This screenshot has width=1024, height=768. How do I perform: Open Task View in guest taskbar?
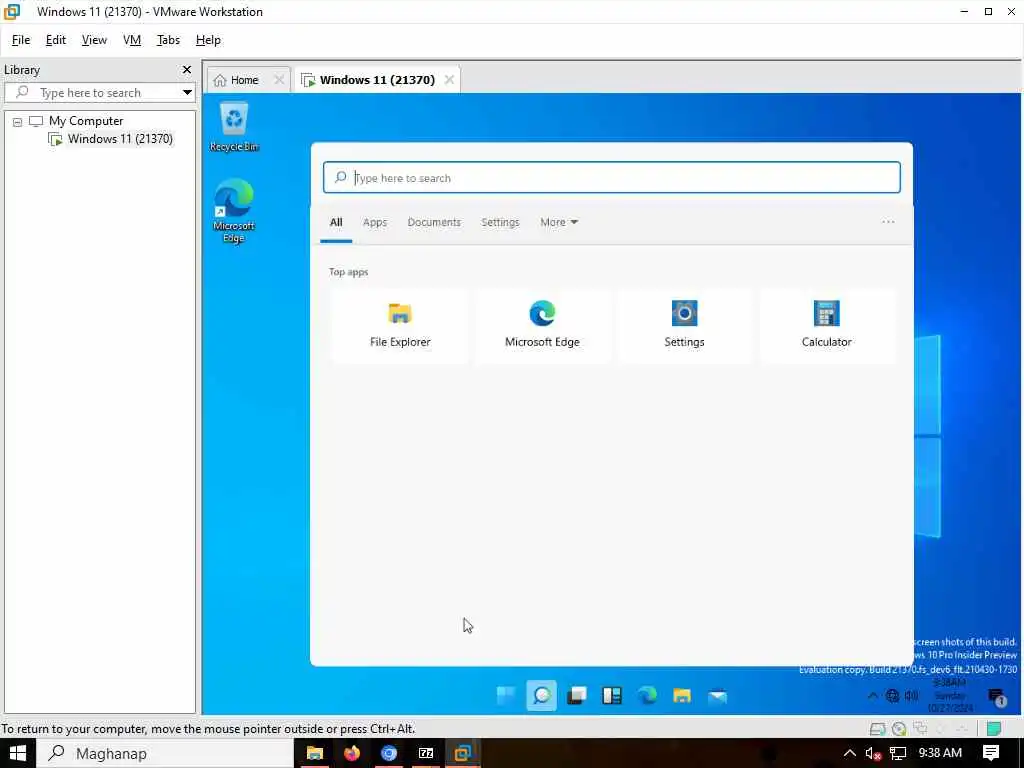pyautogui.click(x=577, y=696)
